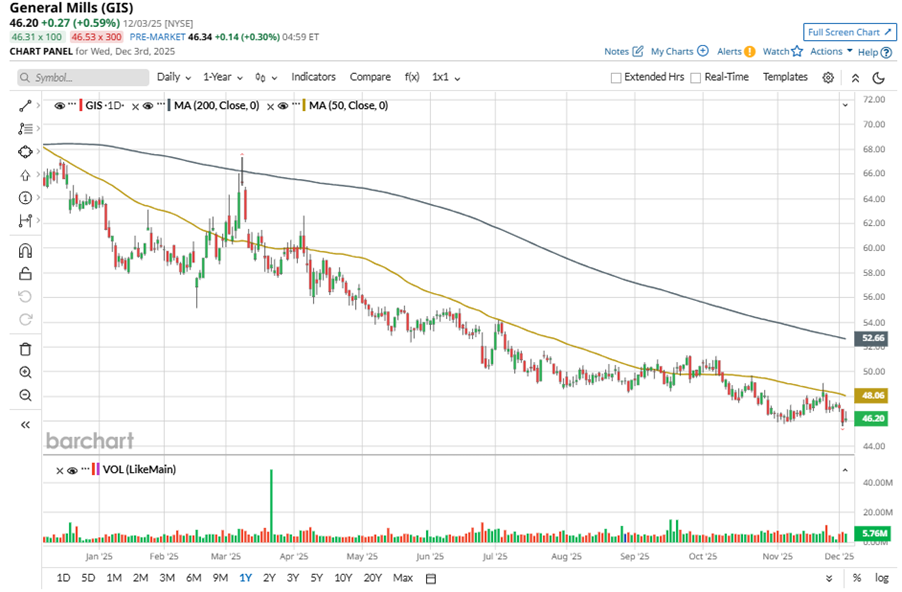Open Templates menu
The height and width of the screenshot is (592, 902).
coord(785,77)
